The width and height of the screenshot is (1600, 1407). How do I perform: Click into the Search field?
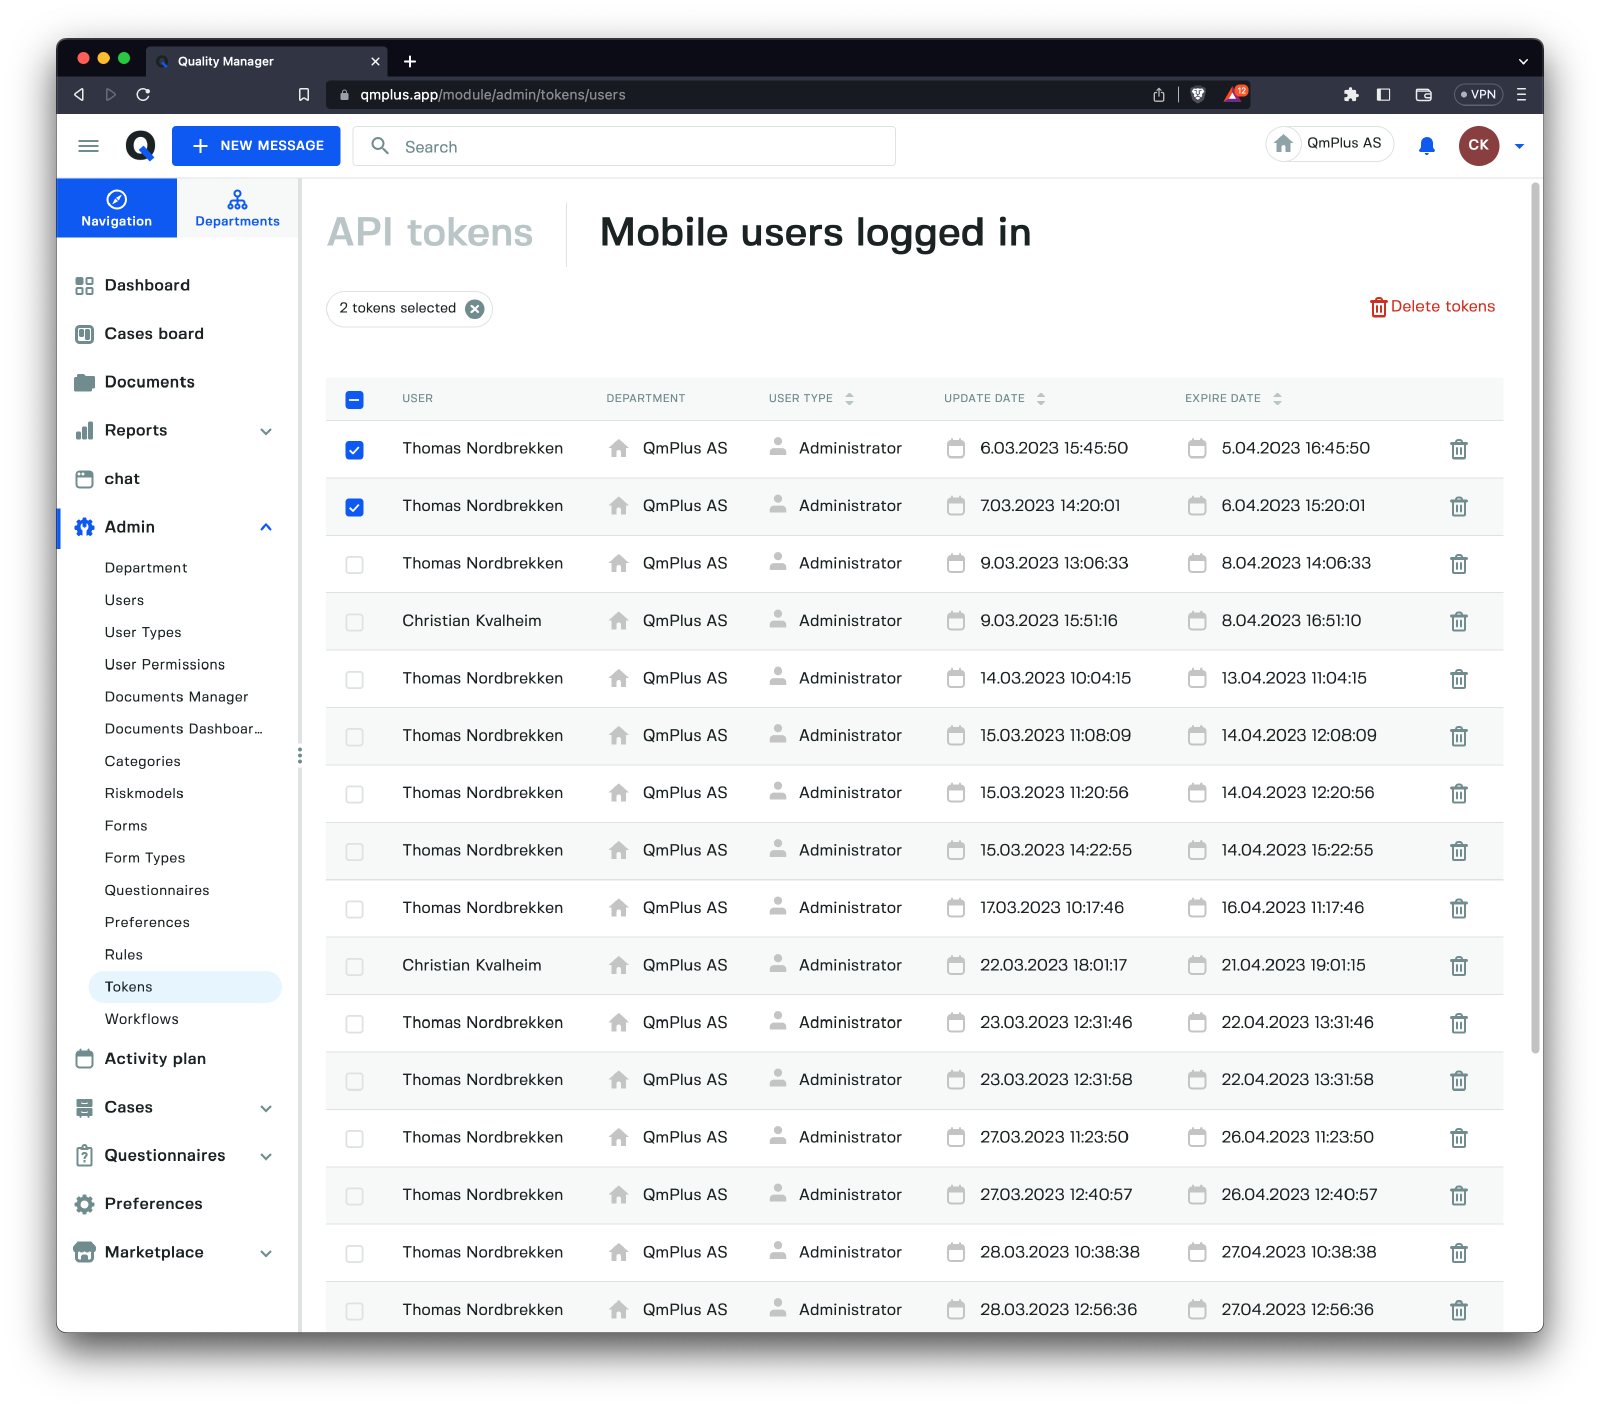point(640,147)
